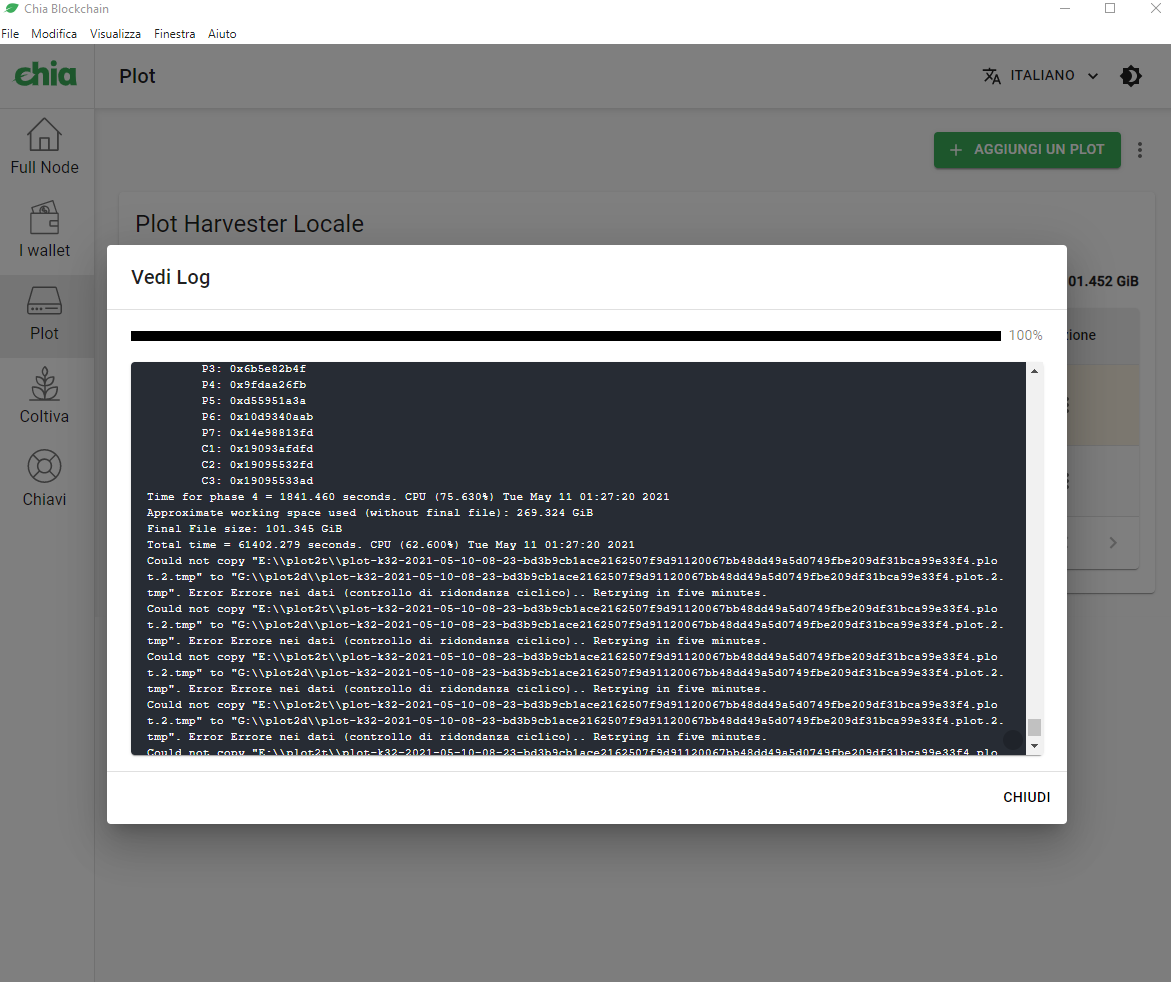Screen dimensions: 1171x982
Task: Go to the Coltiva farming page
Action: click(45, 395)
